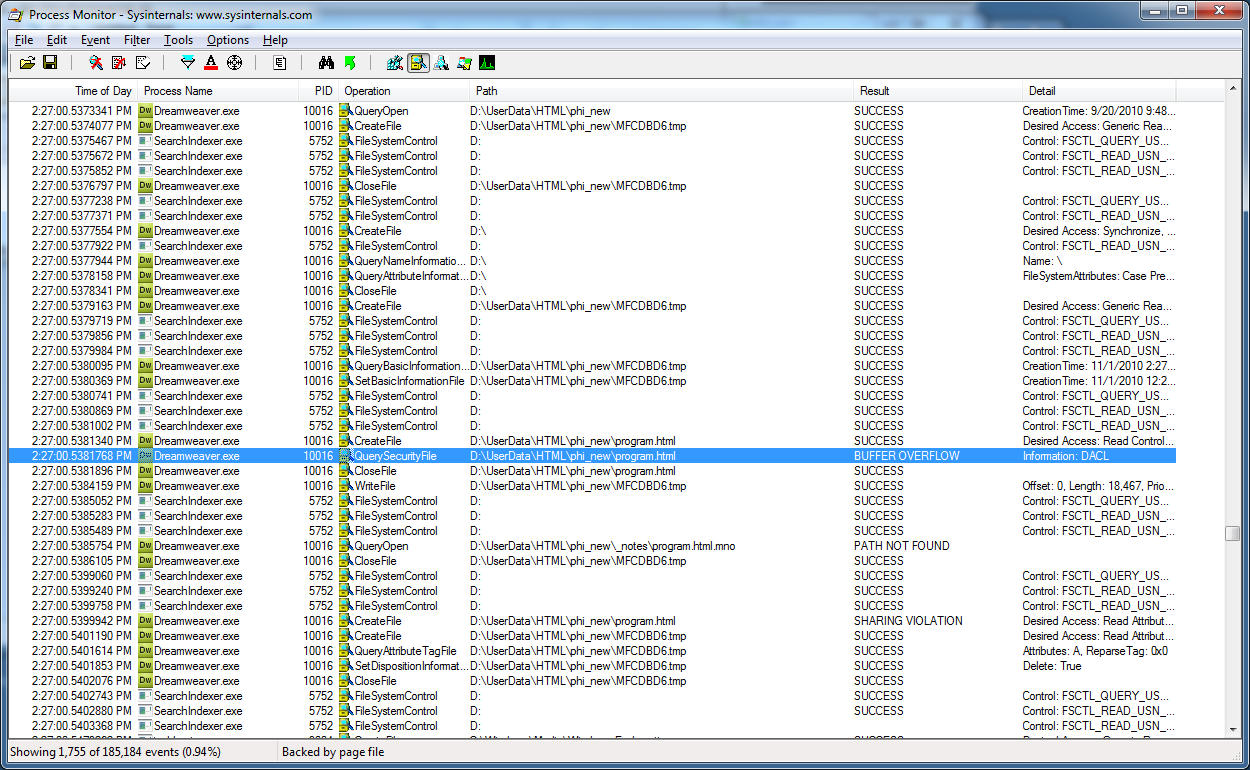The image size is (1250, 770).
Task: Select path D:\UserData\HTML\phi_new\_notes\program.html.mno
Action: (602, 546)
